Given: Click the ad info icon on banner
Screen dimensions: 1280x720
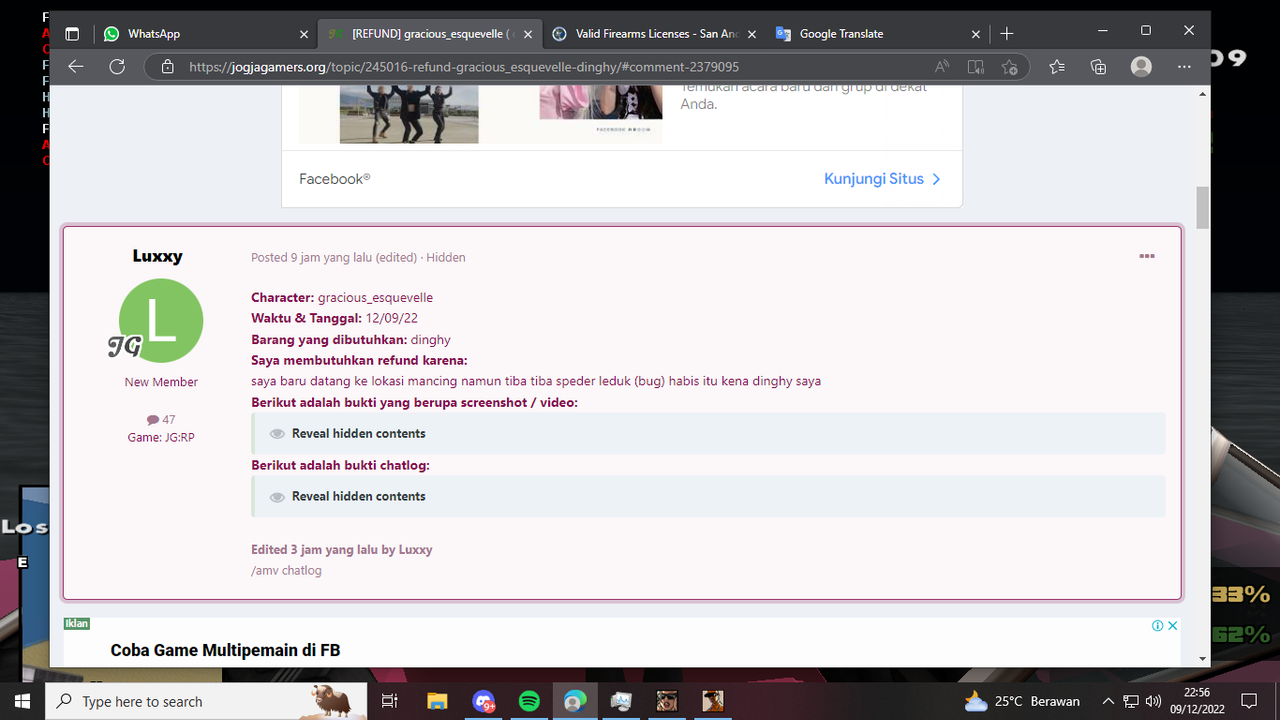Looking at the screenshot, I should tap(1157, 626).
